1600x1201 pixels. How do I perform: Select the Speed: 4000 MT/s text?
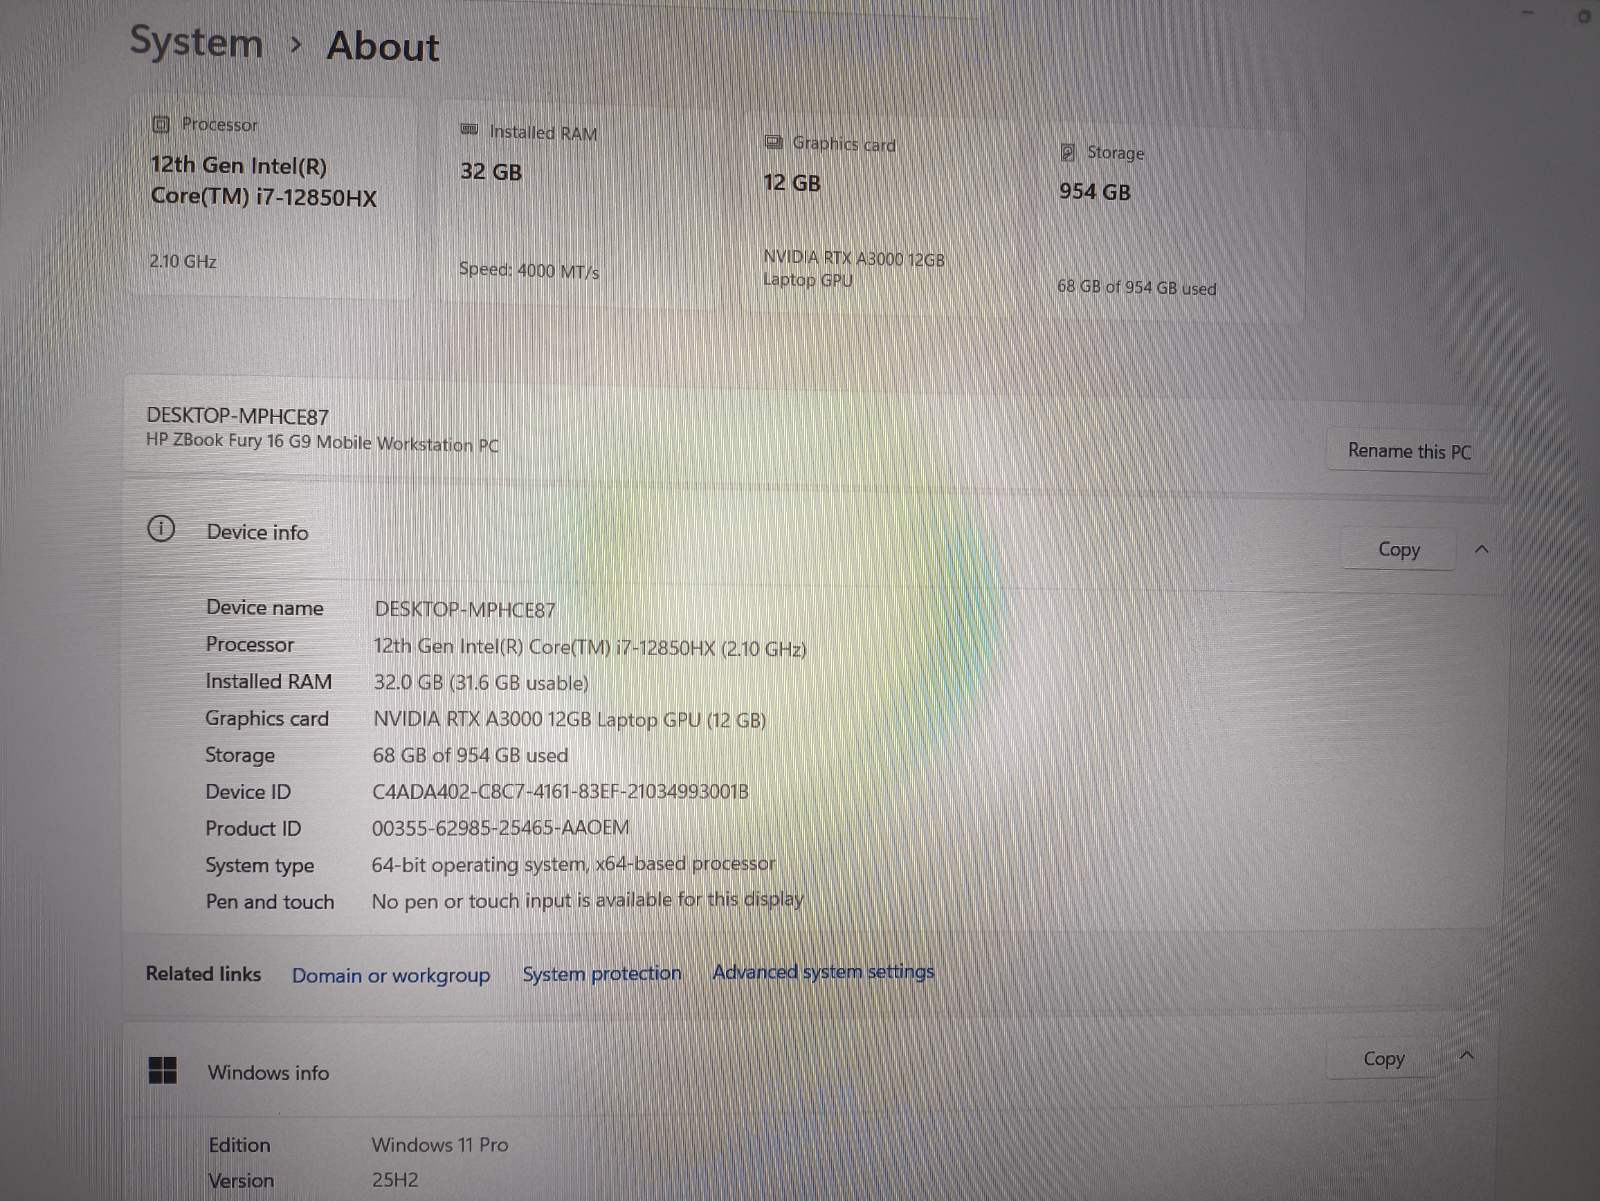click(x=529, y=270)
